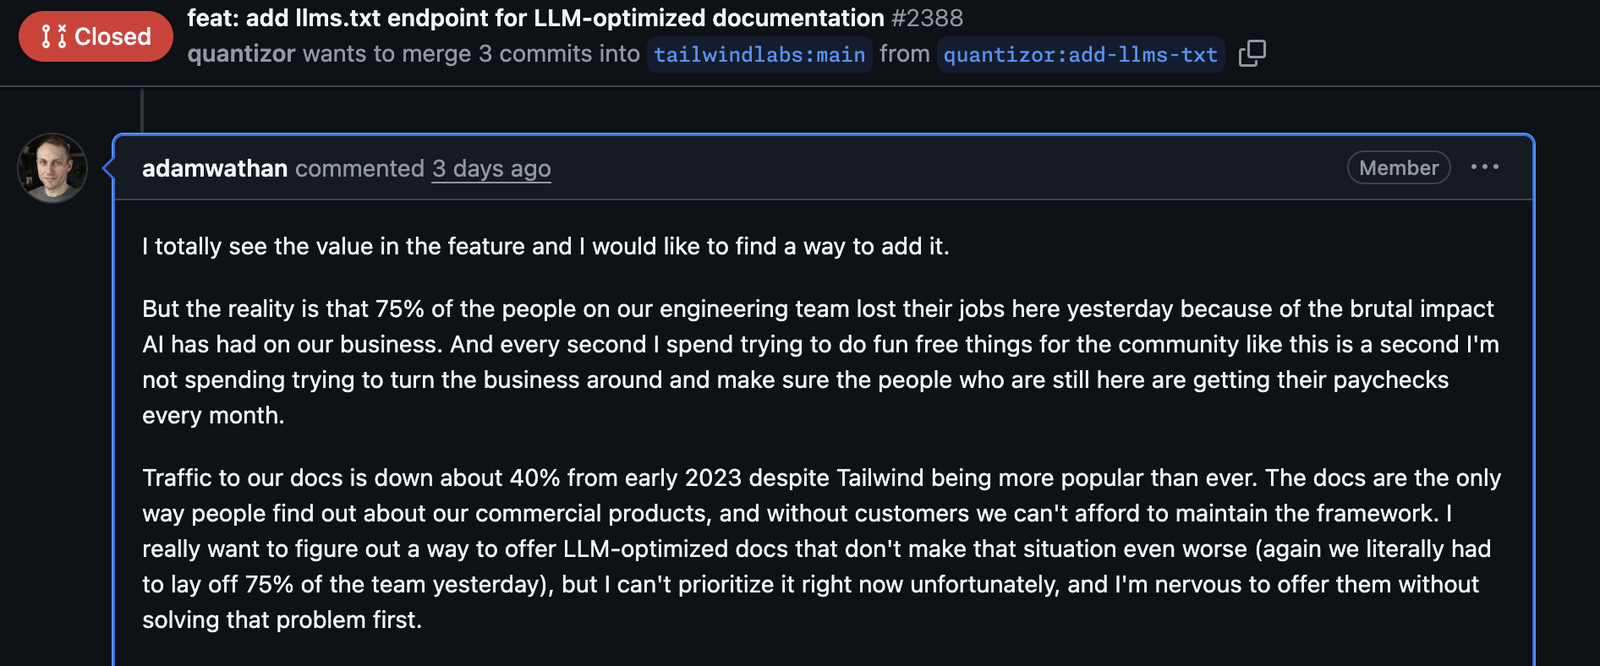
Task: Click the 'I totally see the value' paragraph
Action: pos(545,247)
